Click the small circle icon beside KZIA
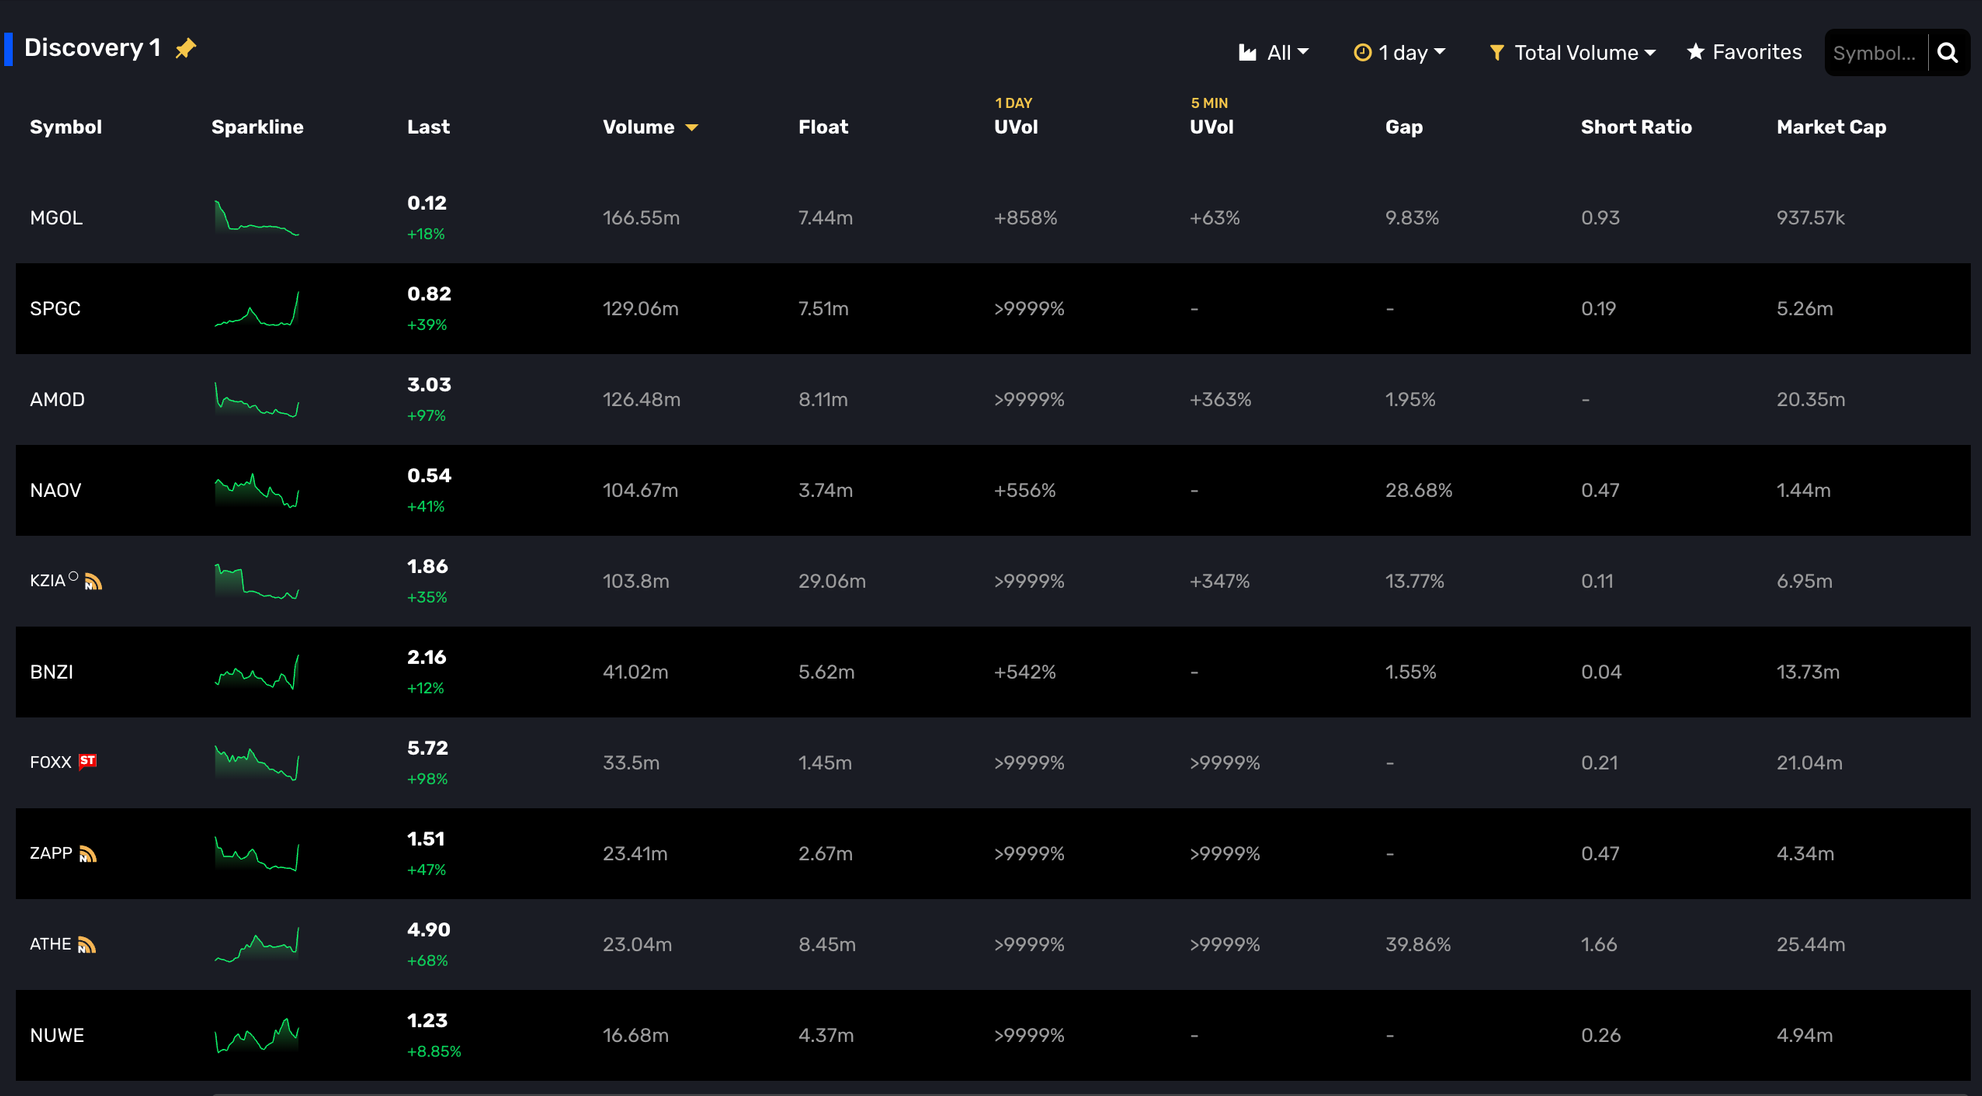 (x=73, y=576)
